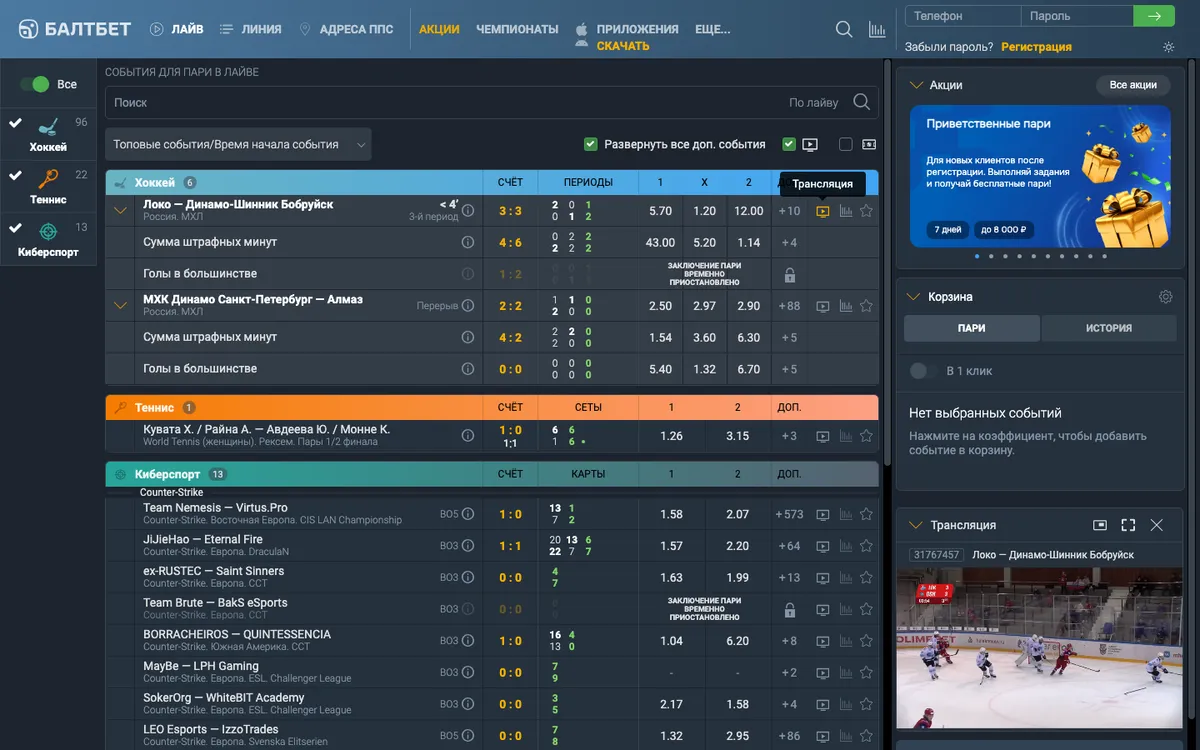Viewport: 1200px width, 750px height.
Task: Add Локо — Динамо-Шинник match to favorites star
Action: [866, 211]
